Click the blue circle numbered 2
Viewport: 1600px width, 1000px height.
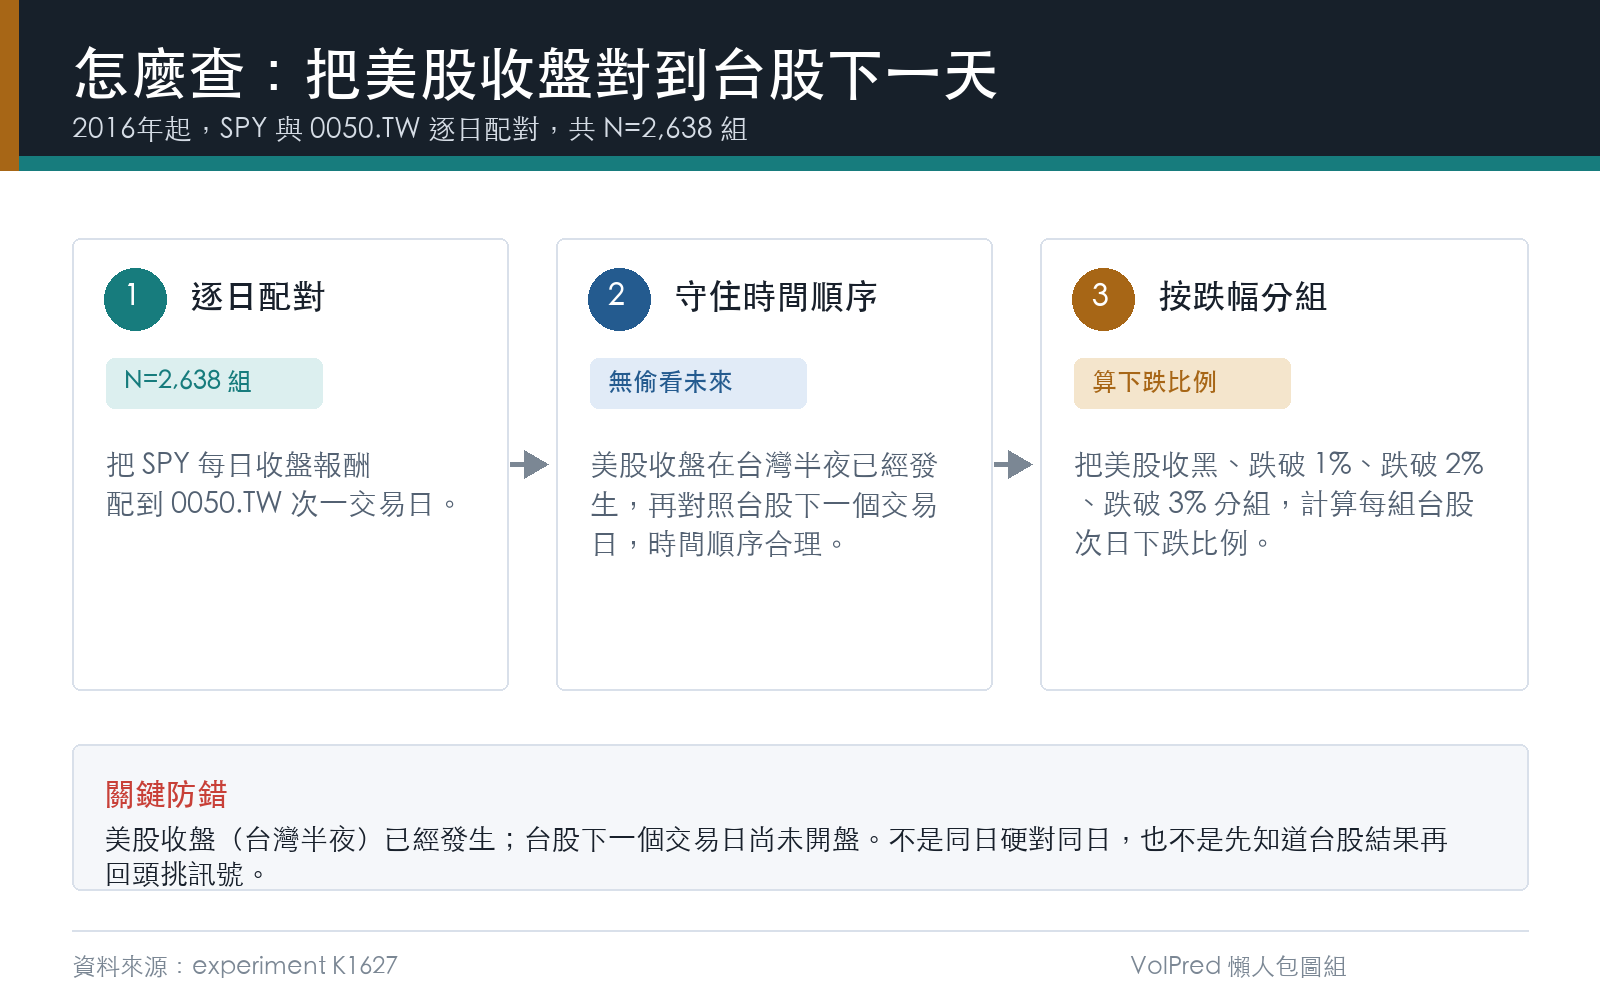(619, 299)
